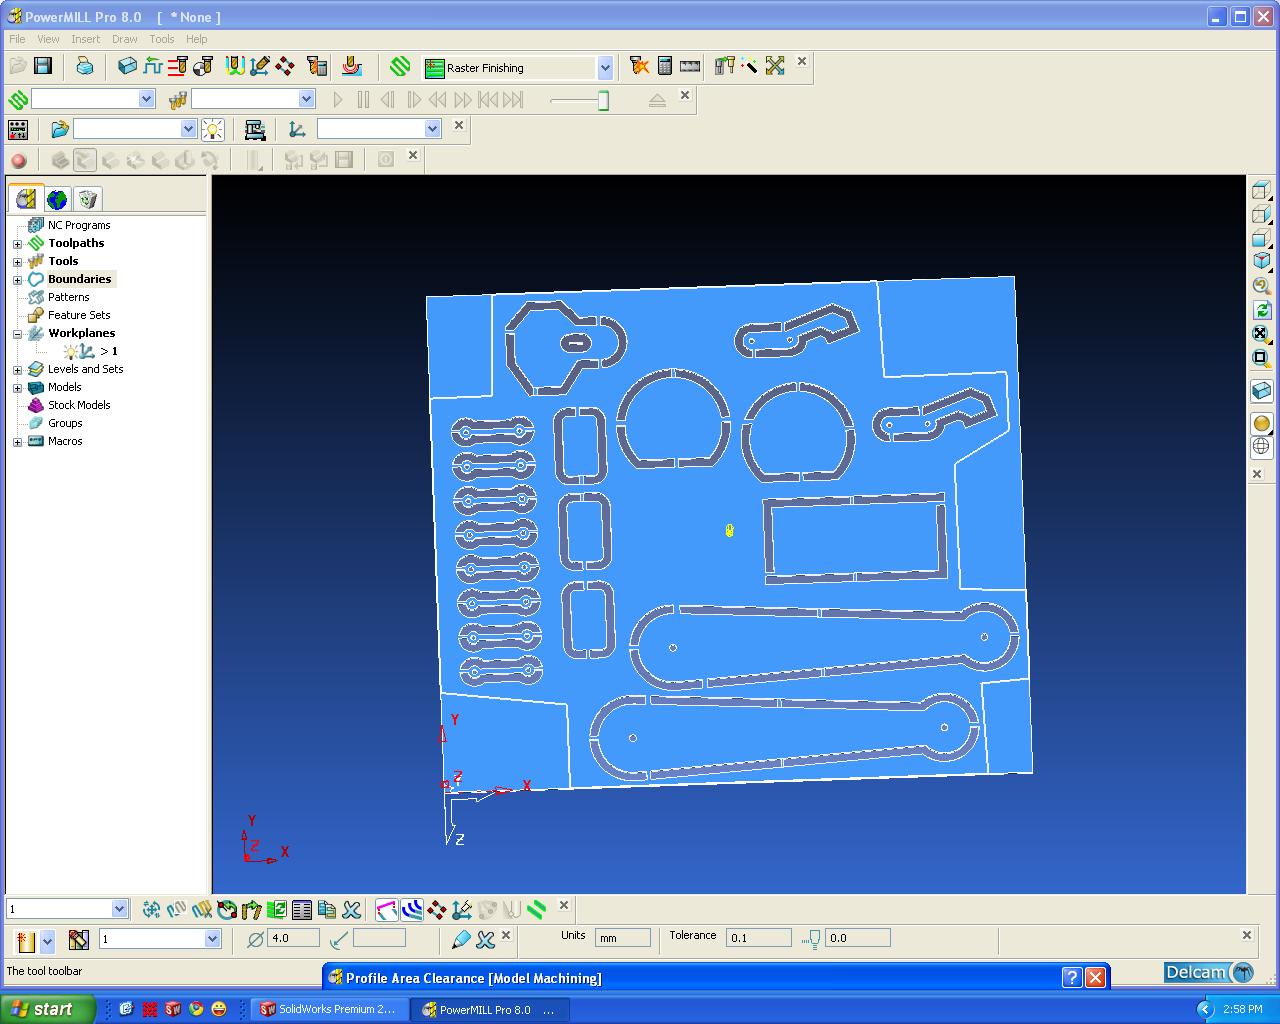1280x1024 pixels.
Task: Open the Insert menu
Action: (85, 39)
